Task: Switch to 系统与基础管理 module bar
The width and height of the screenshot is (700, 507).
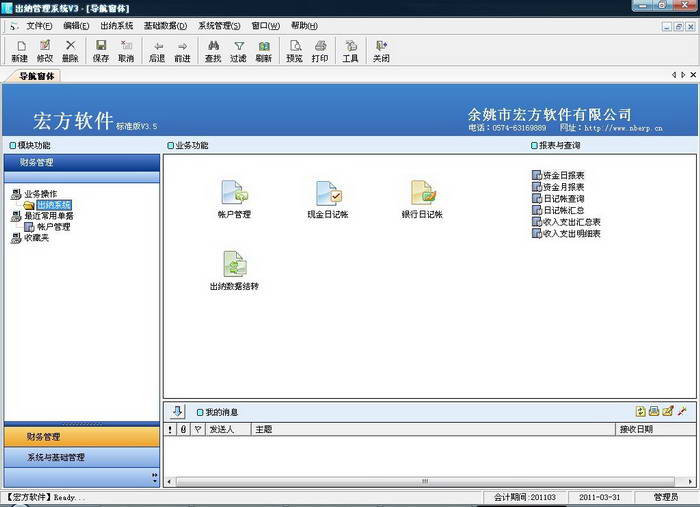Action: pos(82,457)
